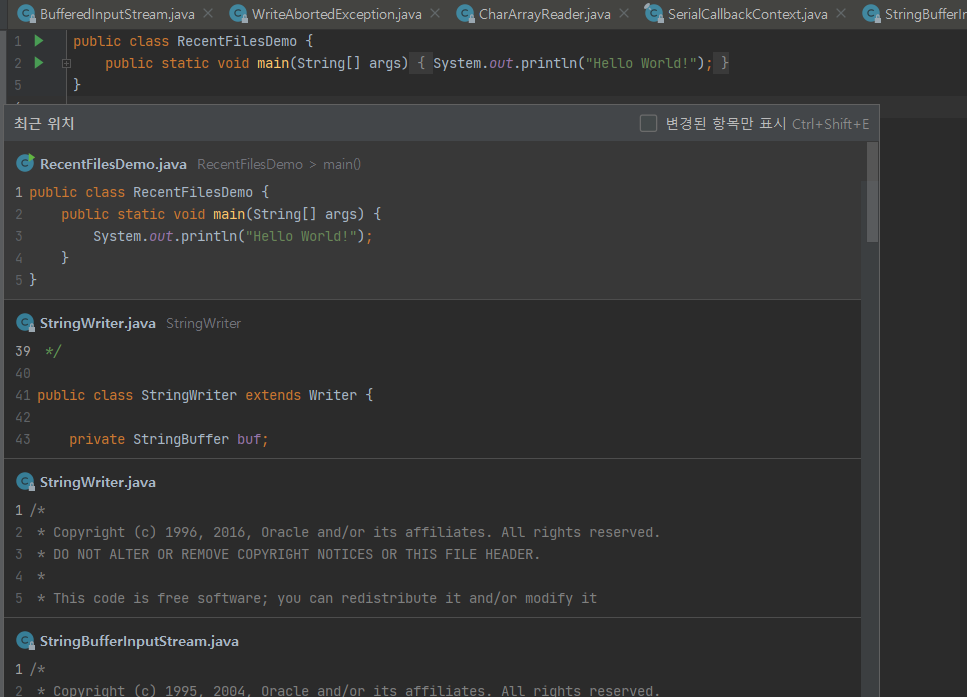Open the BufferedInputStream.java tab

tap(106, 14)
